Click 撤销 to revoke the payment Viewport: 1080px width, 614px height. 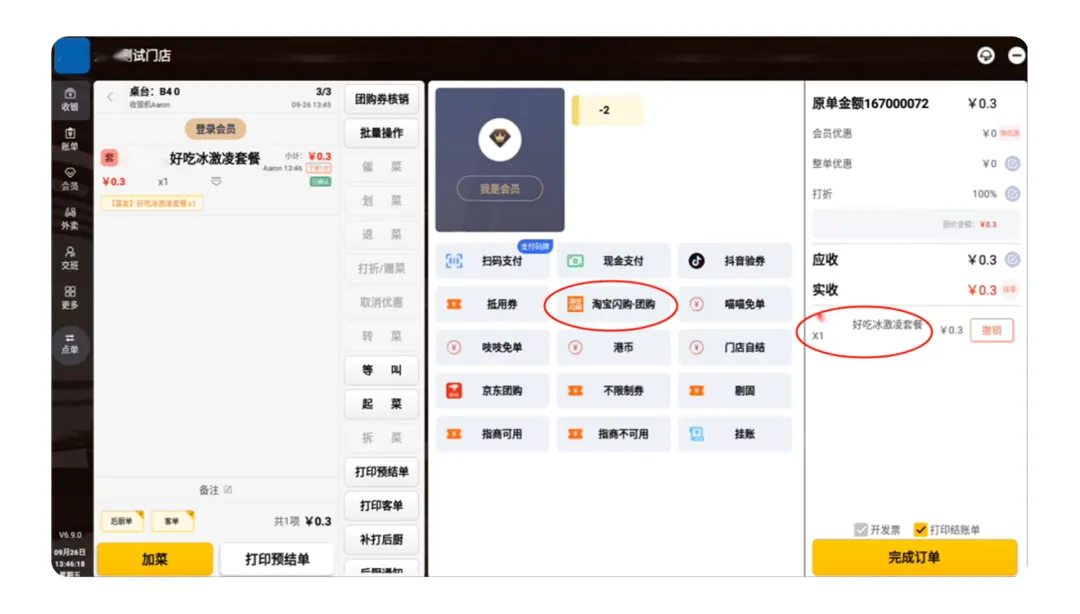click(x=991, y=330)
